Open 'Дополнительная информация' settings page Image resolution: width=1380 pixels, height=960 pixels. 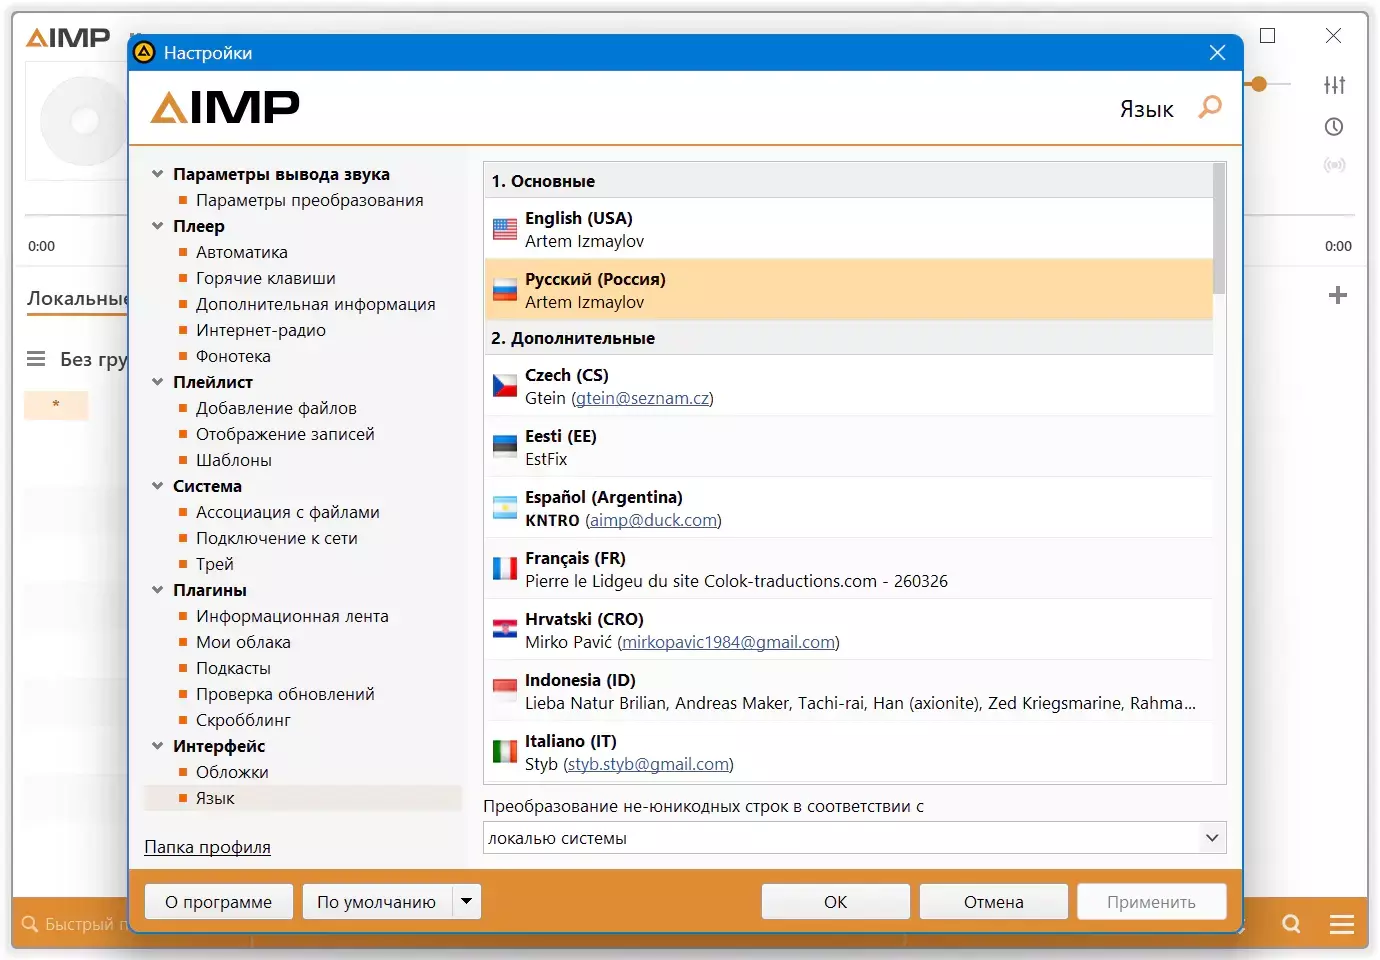[x=316, y=304]
